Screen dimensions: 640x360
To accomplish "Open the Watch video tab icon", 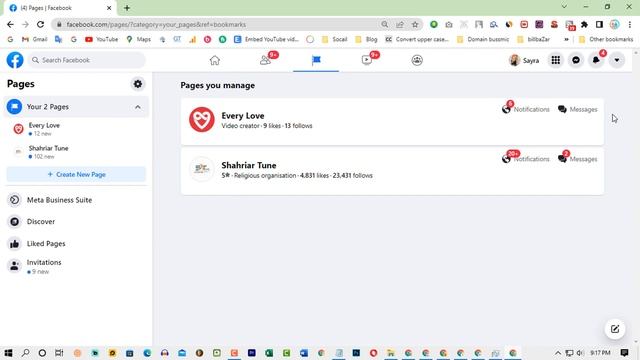I will (x=367, y=60).
